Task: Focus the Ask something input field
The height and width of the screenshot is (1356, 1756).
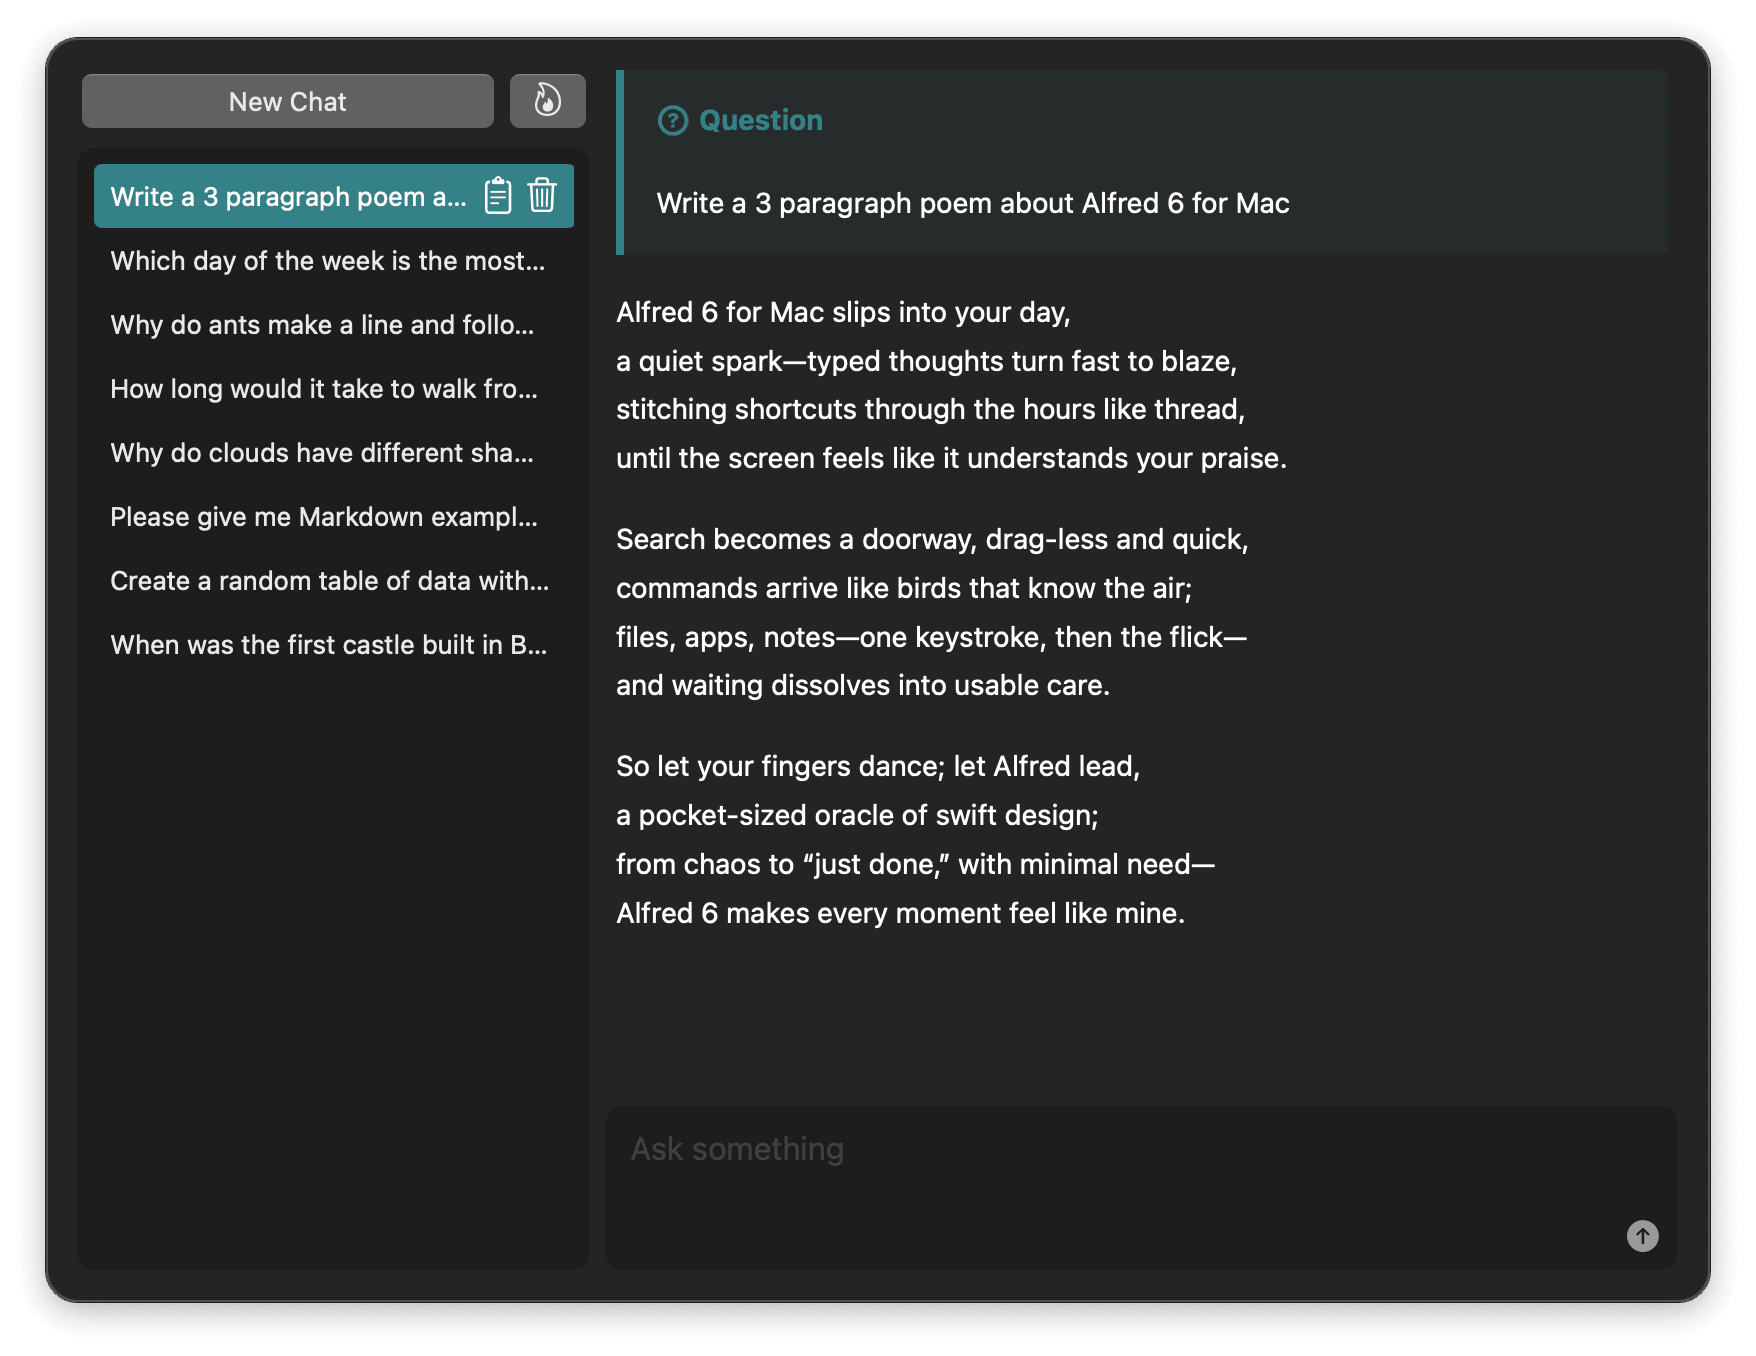Action: click(1141, 1187)
